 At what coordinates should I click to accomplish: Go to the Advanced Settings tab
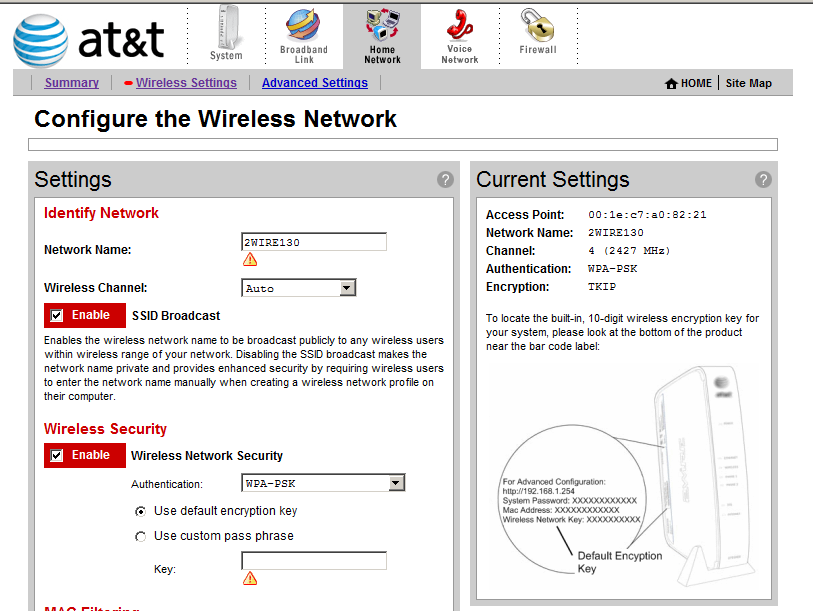tap(314, 83)
